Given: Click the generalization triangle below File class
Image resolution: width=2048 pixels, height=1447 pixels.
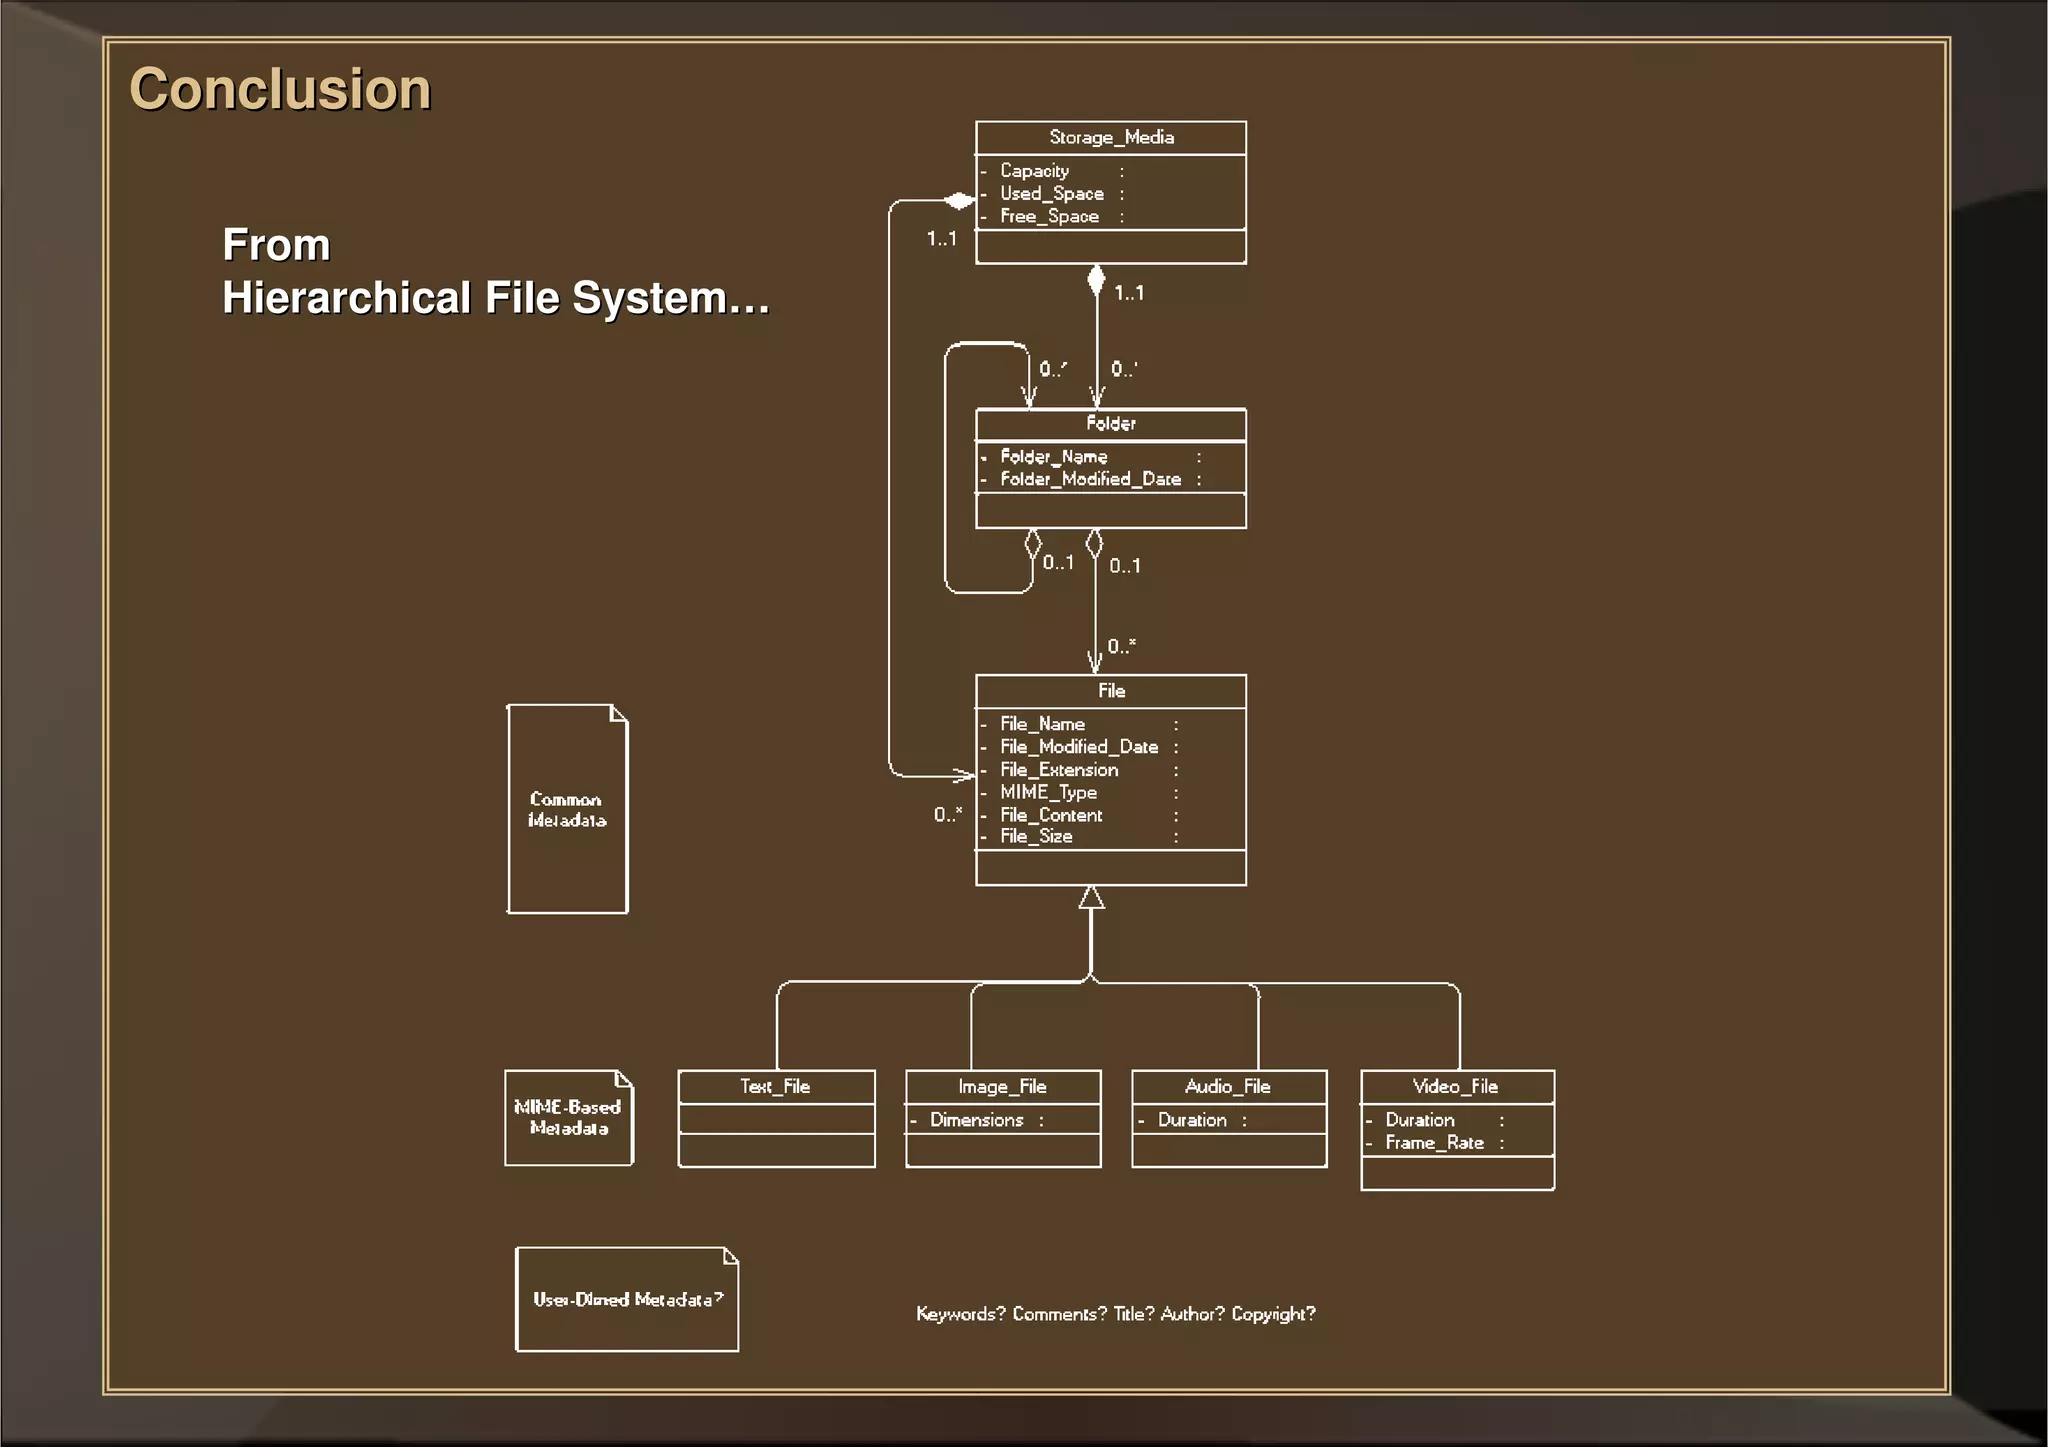Looking at the screenshot, I should pyautogui.click(x=1092, y=898).
